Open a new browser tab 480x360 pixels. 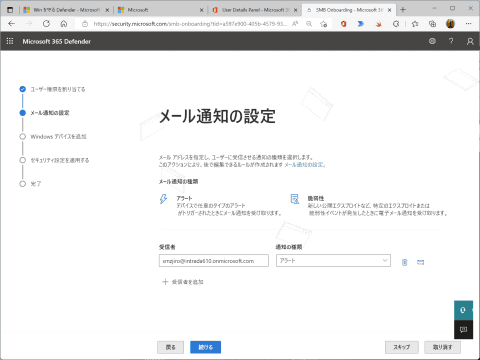pos(403,10)
